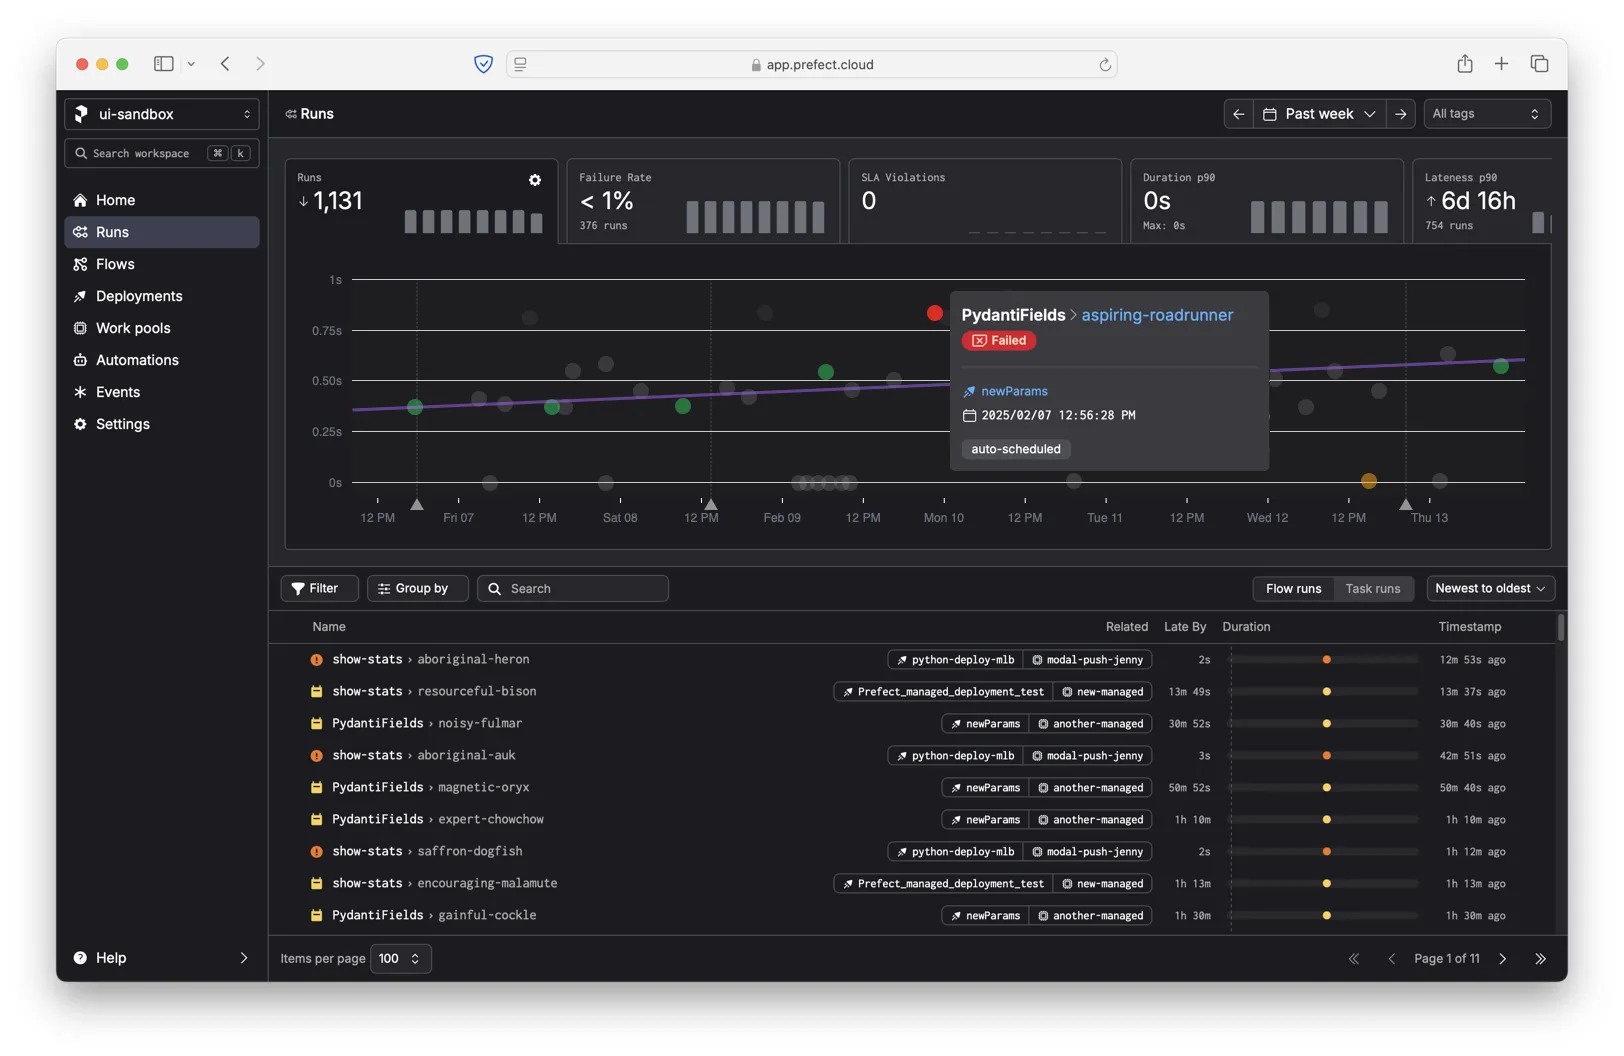Click modal-push-jenny tag on aboriginal-auk row
Screen dimensions: 1624x1056
point(1088,756)
